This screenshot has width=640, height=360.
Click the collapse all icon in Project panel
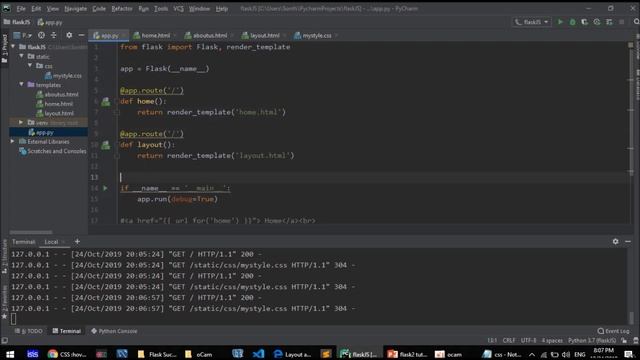pos(53,36)
